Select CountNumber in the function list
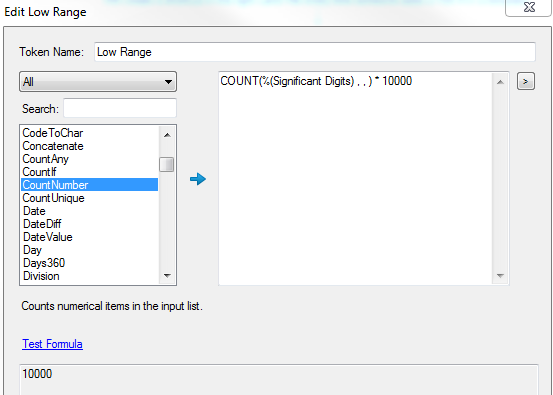The image size is (553, 395). click(90, 185)
